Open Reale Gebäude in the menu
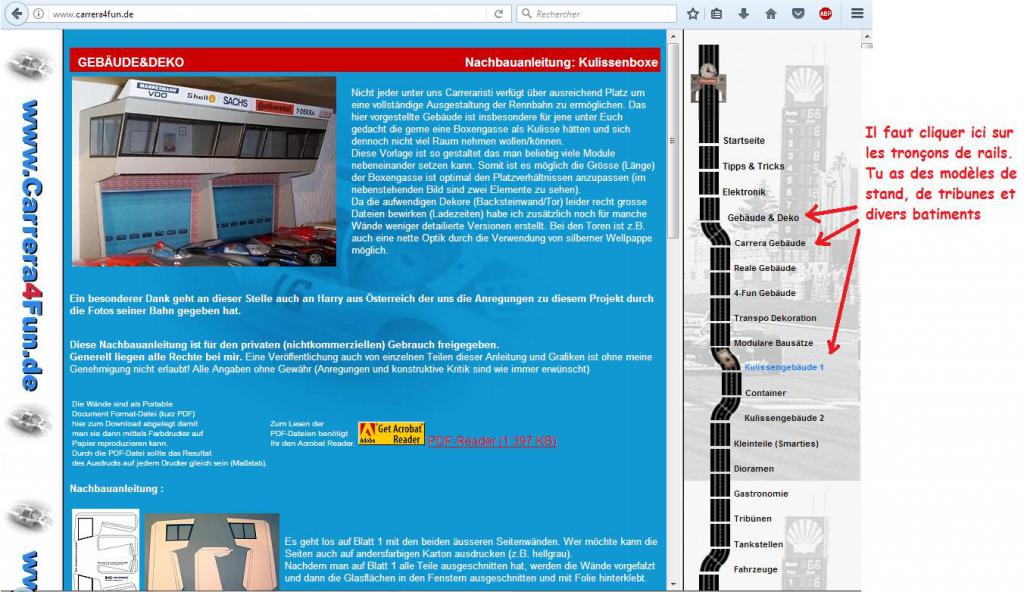Image resolution: width=1024 pixels, height=592 pixels. (x=764, y=268)
